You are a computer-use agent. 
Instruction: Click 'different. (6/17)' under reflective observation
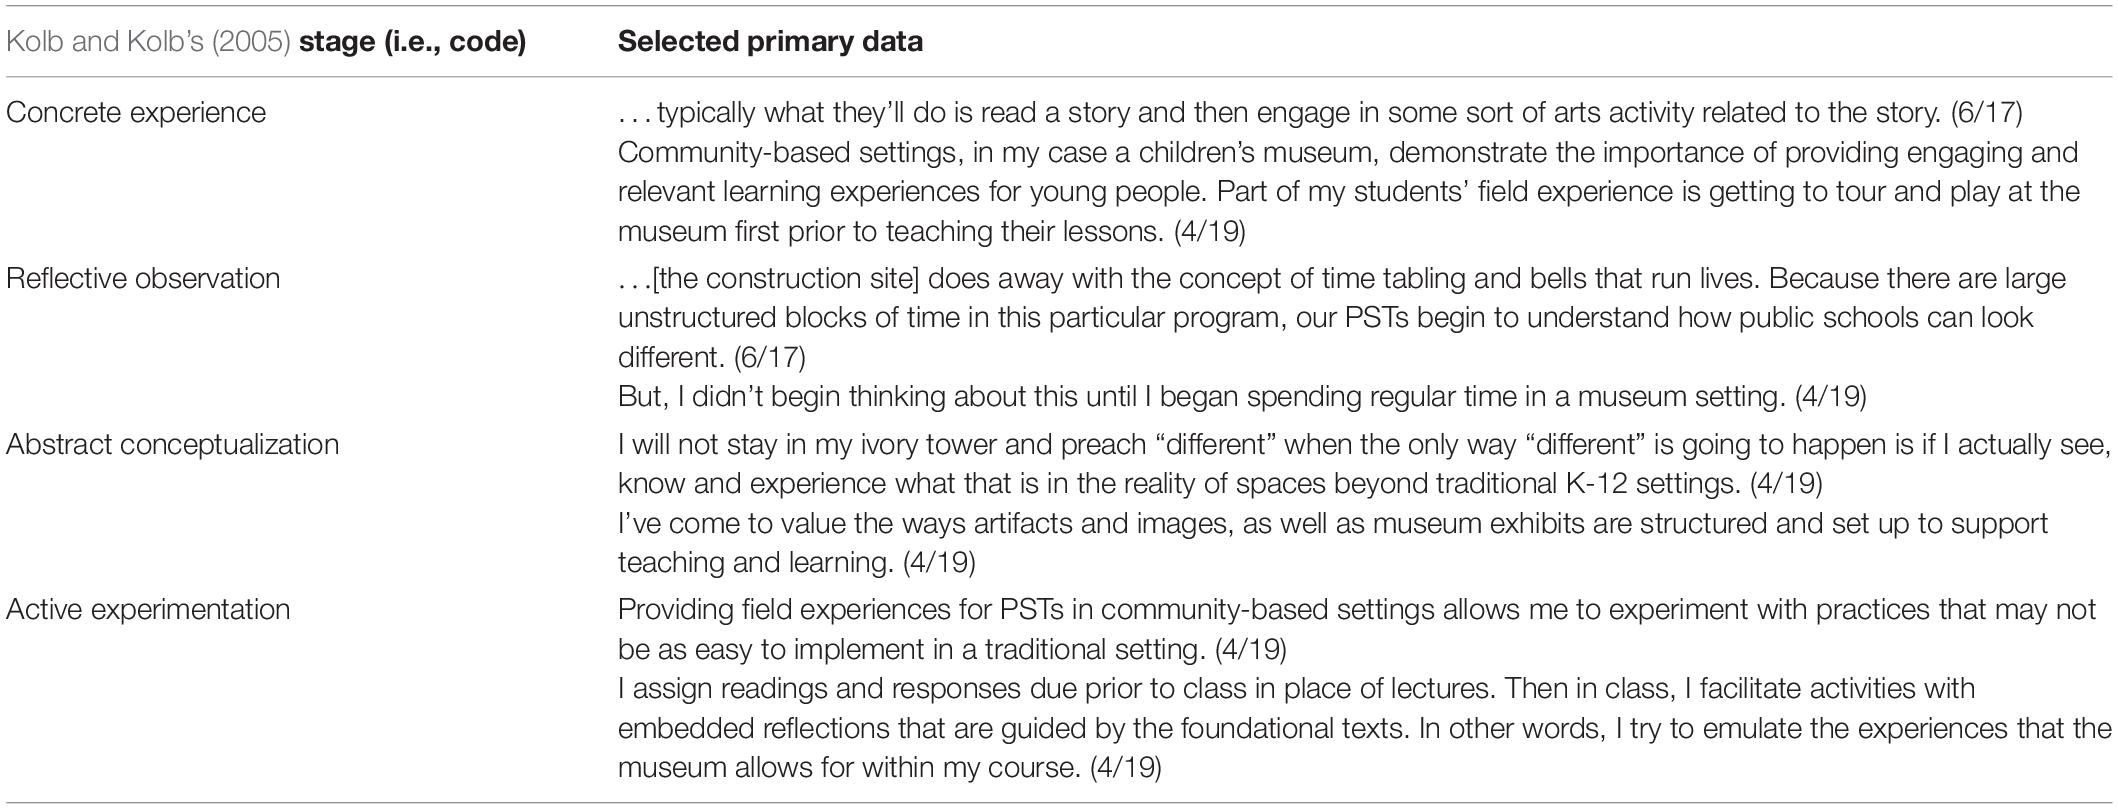coord(711,357)
